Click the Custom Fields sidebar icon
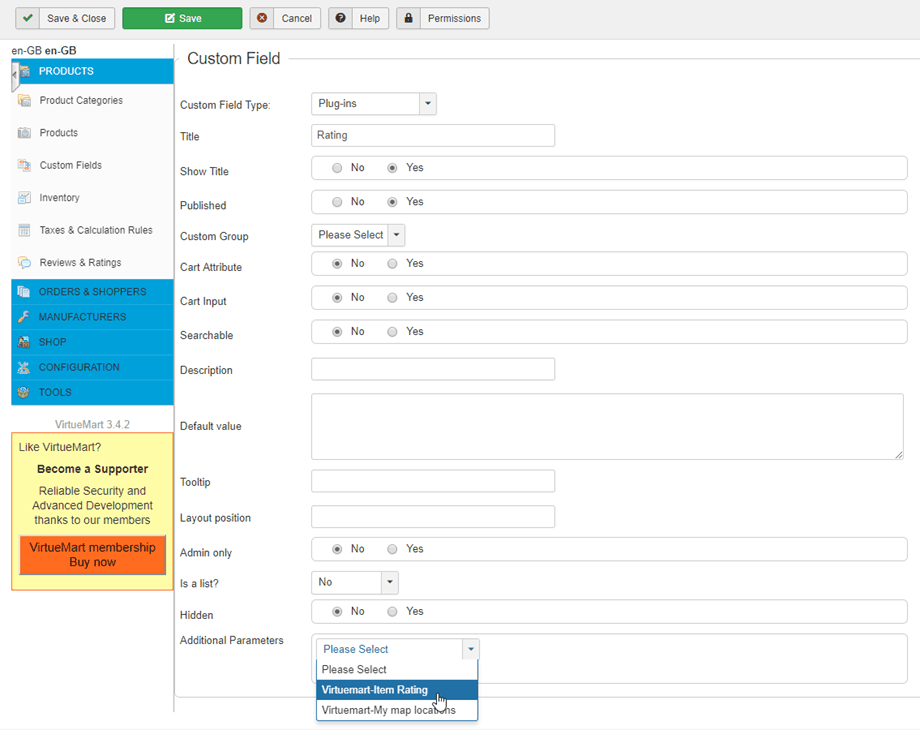This screenshot has width=920, height=730. coord(24,165)
